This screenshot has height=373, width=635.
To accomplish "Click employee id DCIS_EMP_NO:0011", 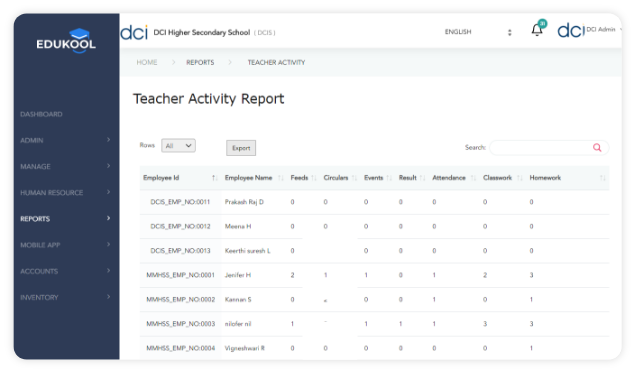I will click(180, 202).
